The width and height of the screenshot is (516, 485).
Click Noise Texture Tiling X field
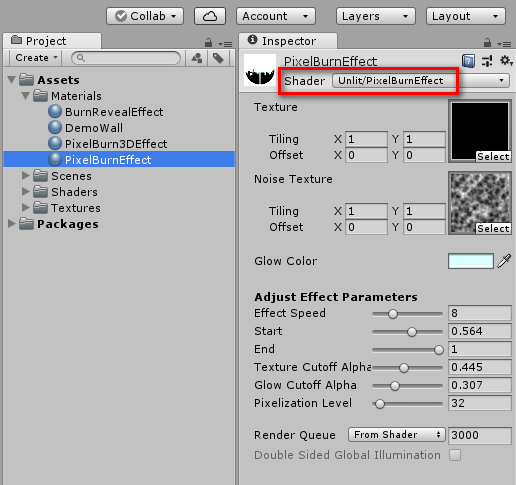(366, 211)
